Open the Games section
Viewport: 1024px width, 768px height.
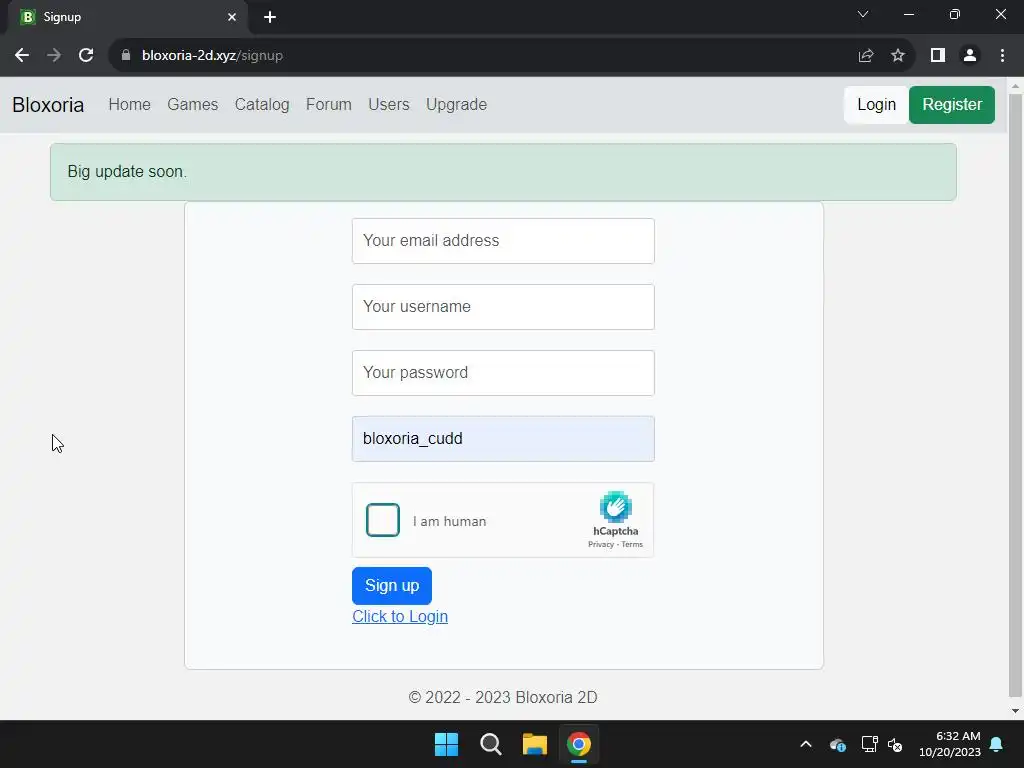(x=193, y=104)
